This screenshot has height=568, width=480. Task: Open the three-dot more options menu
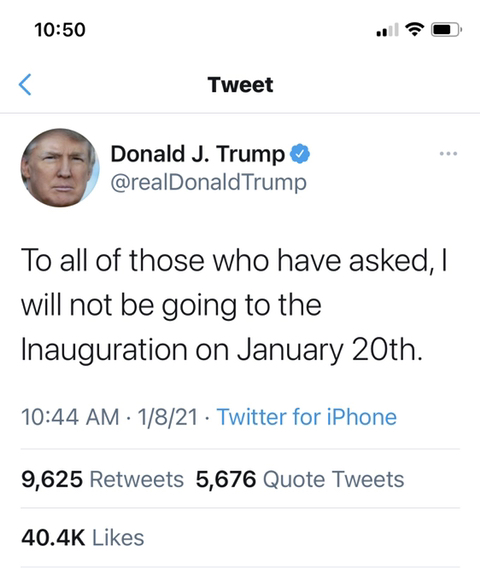tap(448, 154)
